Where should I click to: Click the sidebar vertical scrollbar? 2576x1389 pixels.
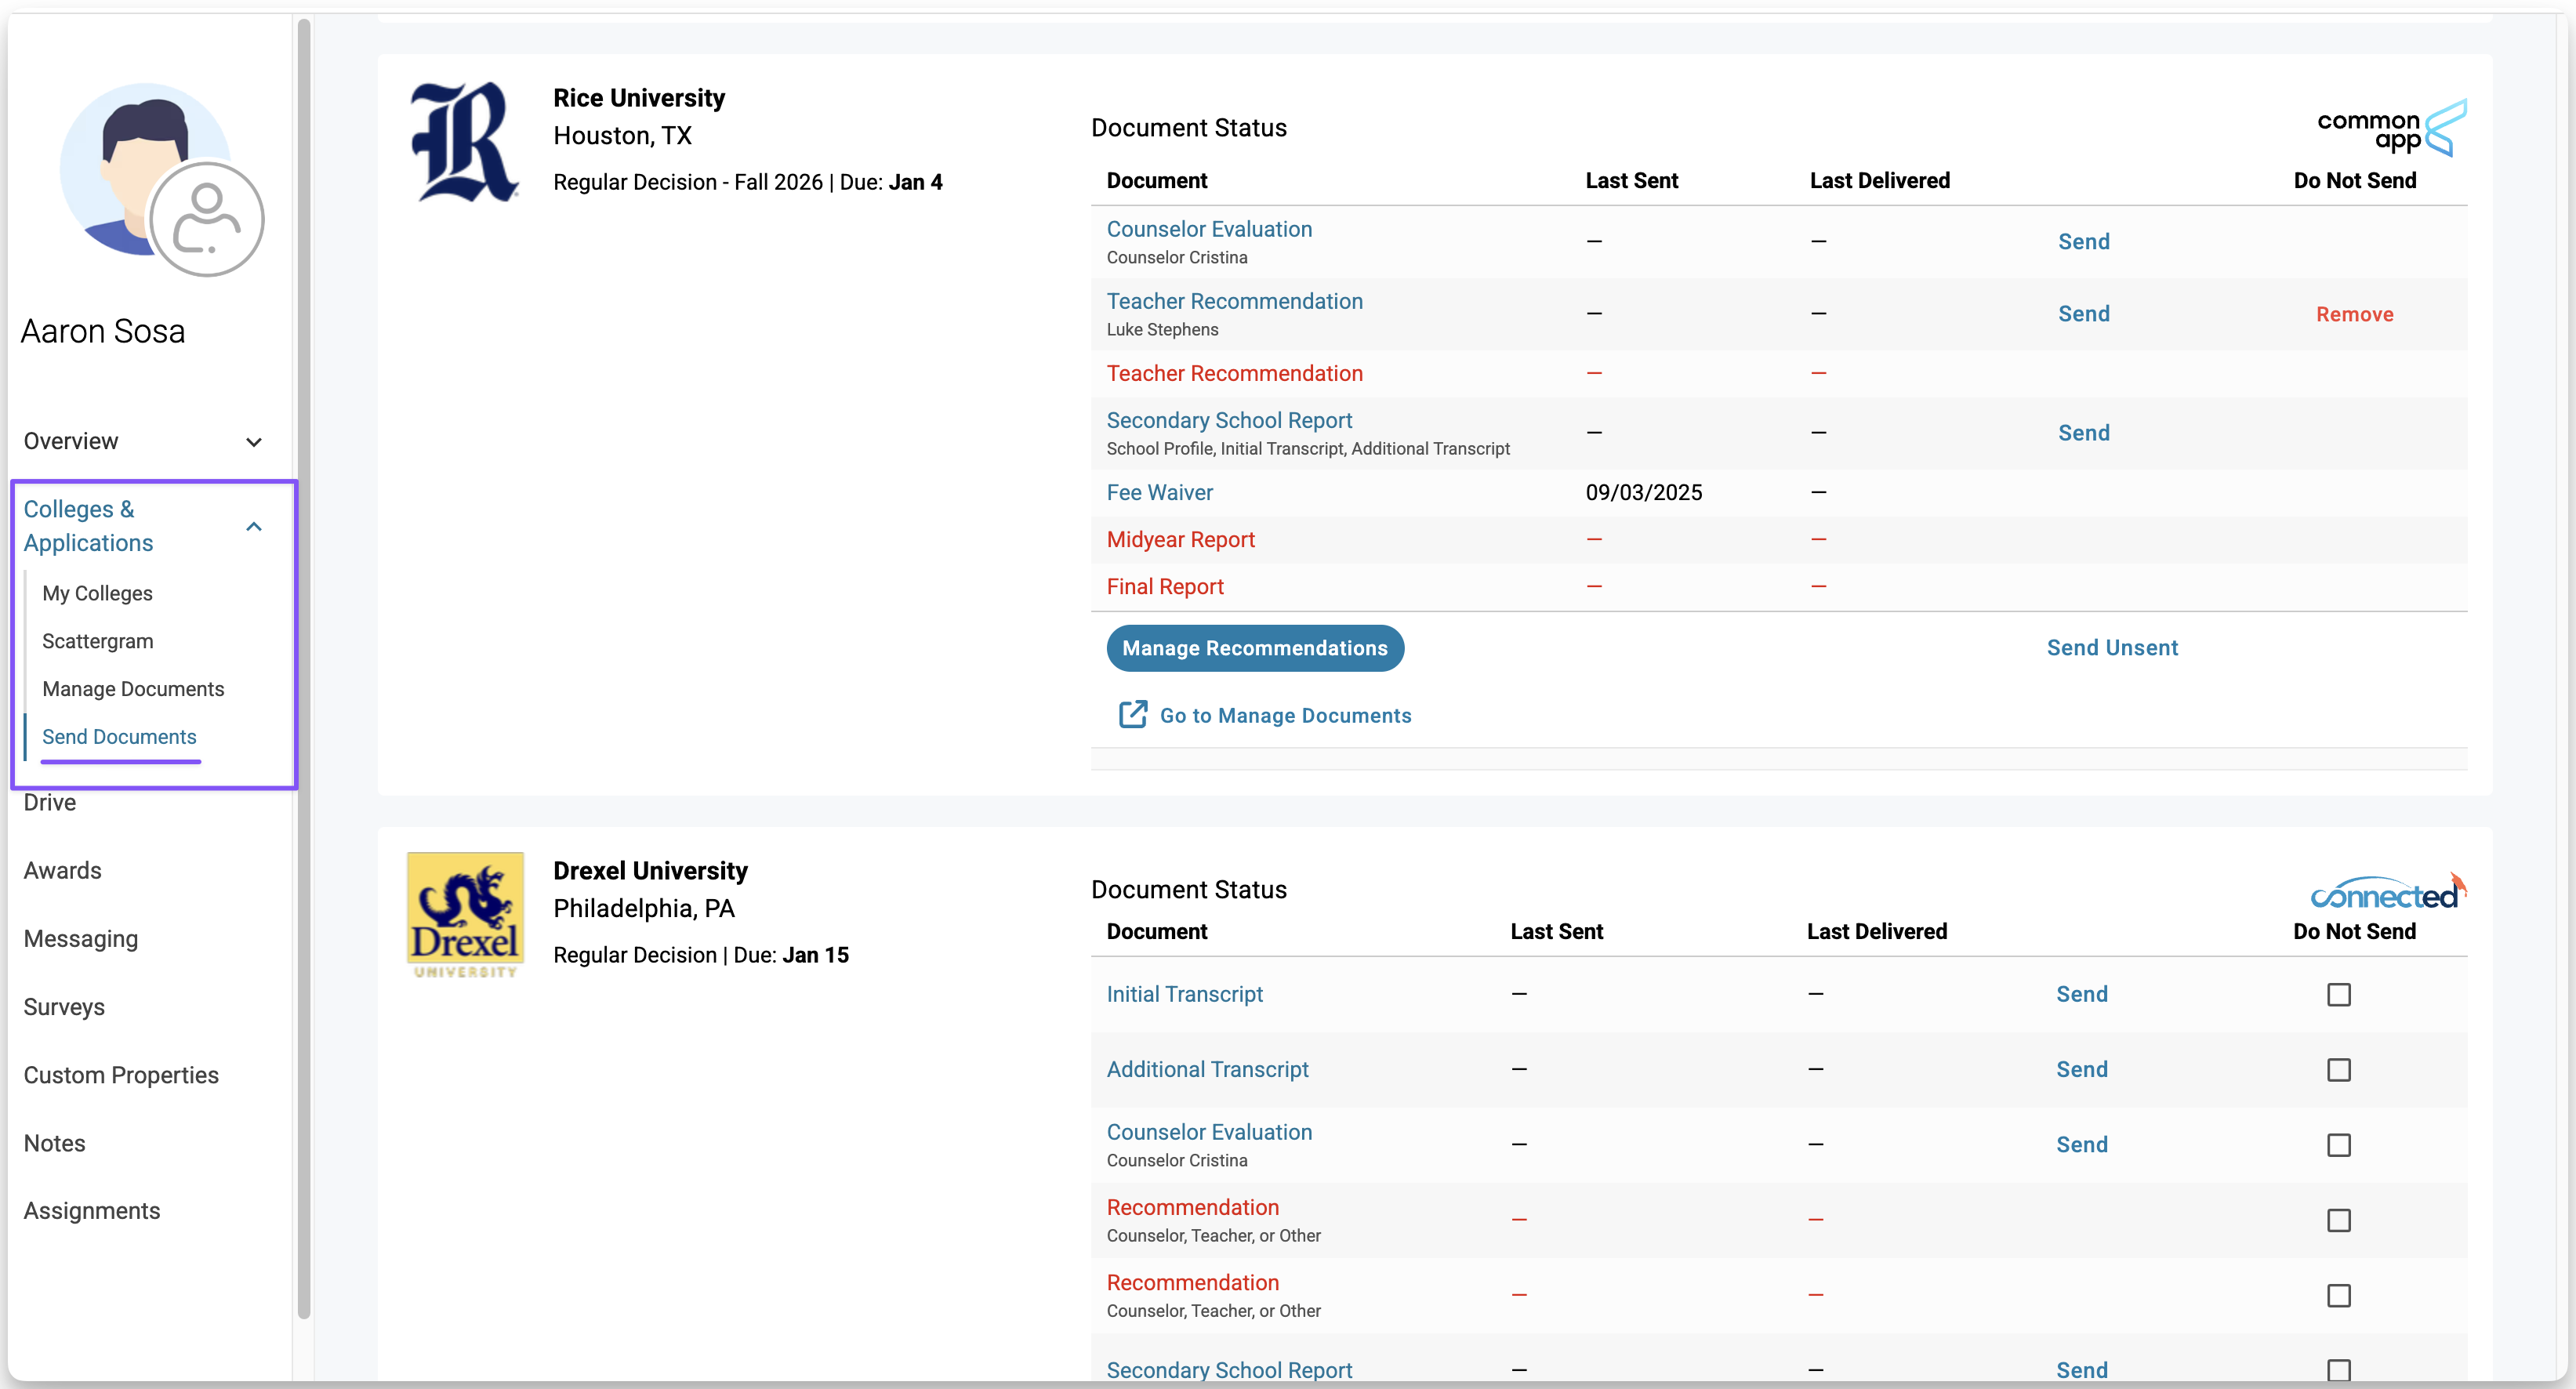pos(304,668)
